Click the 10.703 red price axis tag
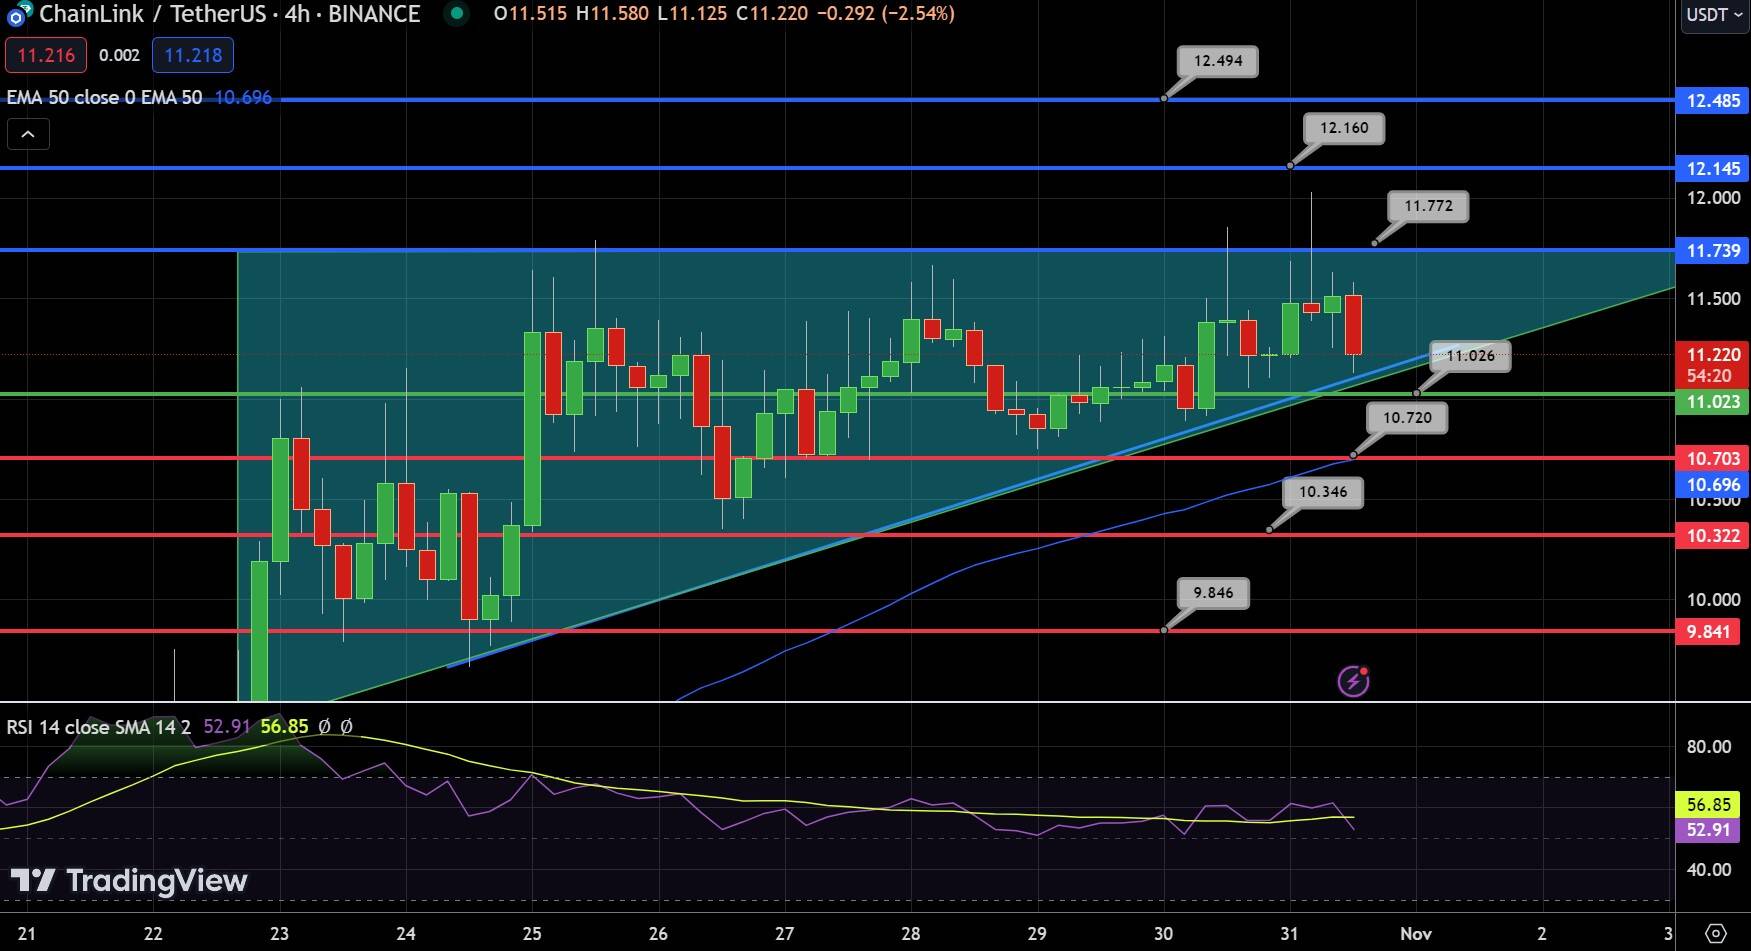 tap(1713, 459)
